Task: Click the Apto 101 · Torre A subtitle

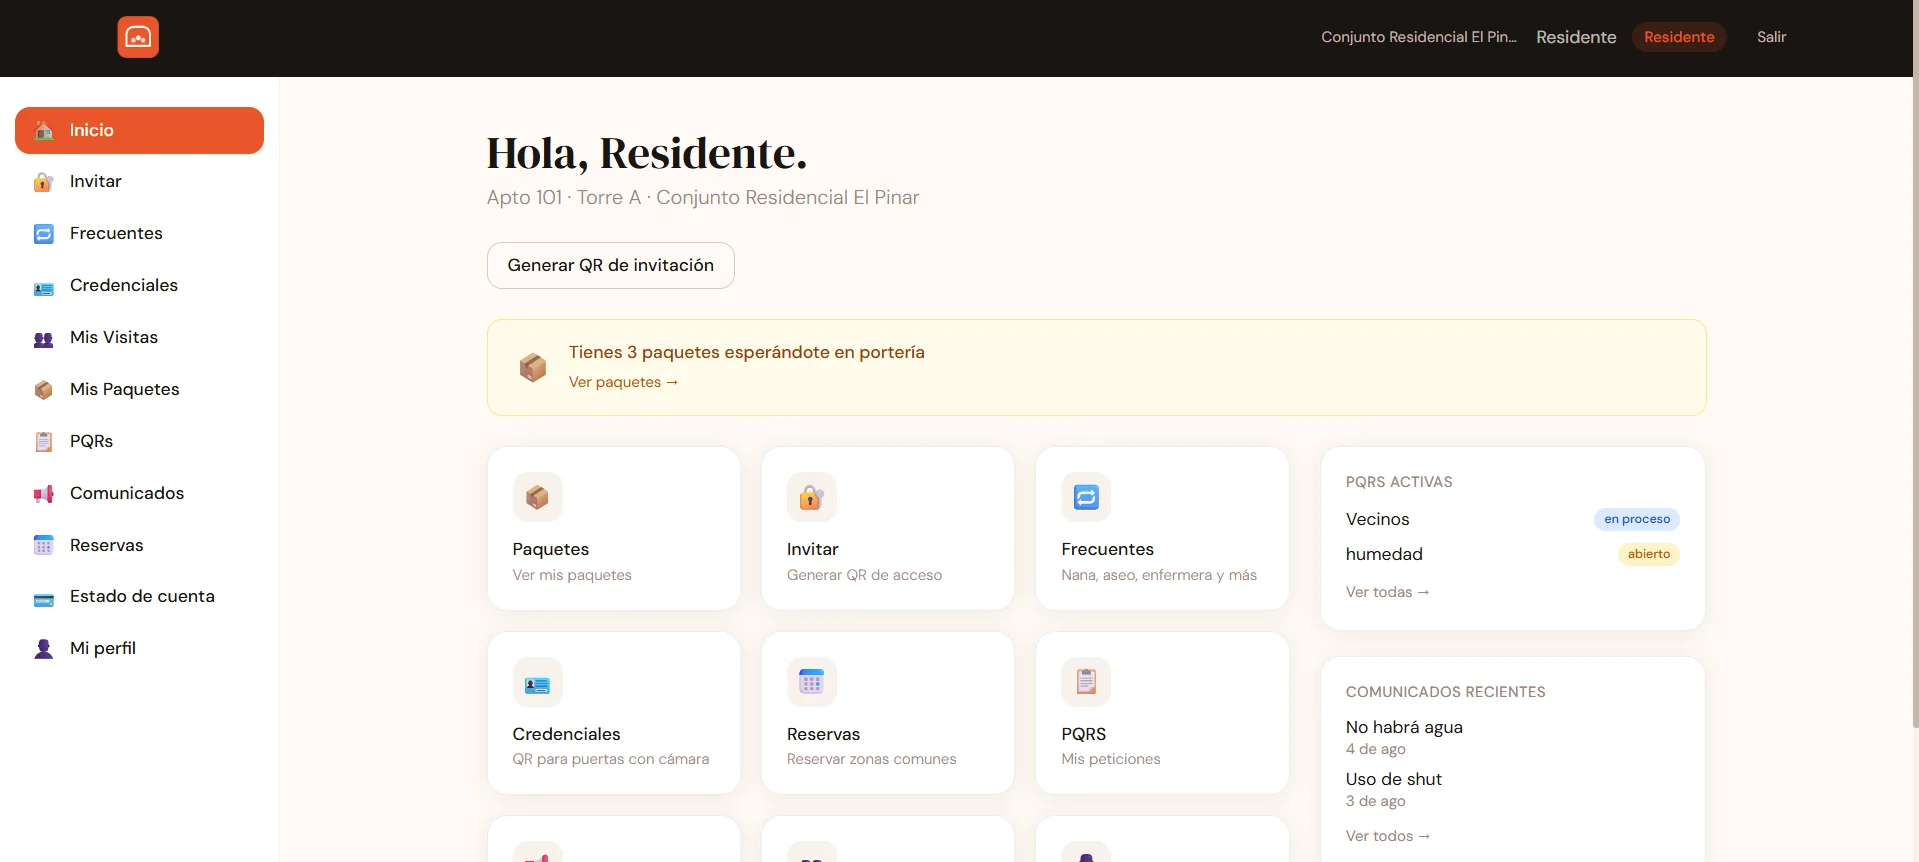Action: tap(703, 197)
